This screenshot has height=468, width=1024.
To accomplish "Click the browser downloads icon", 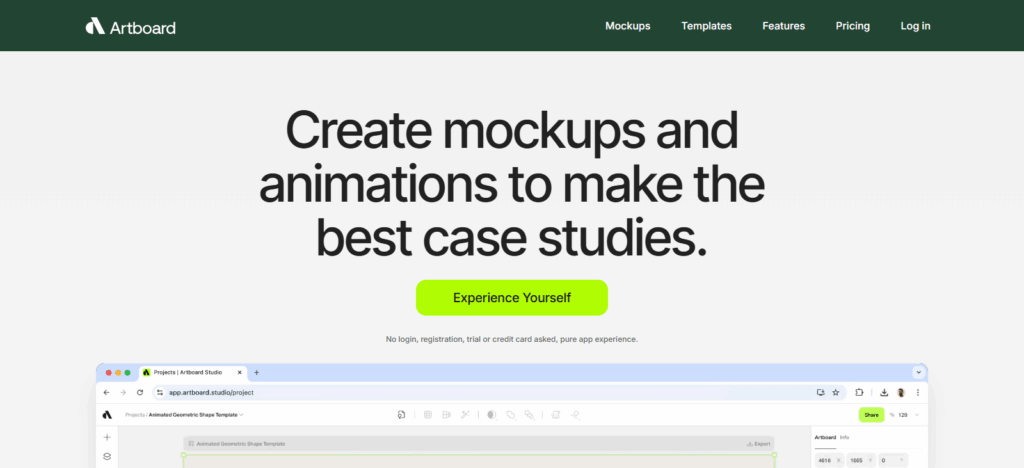I will [884, 393].
